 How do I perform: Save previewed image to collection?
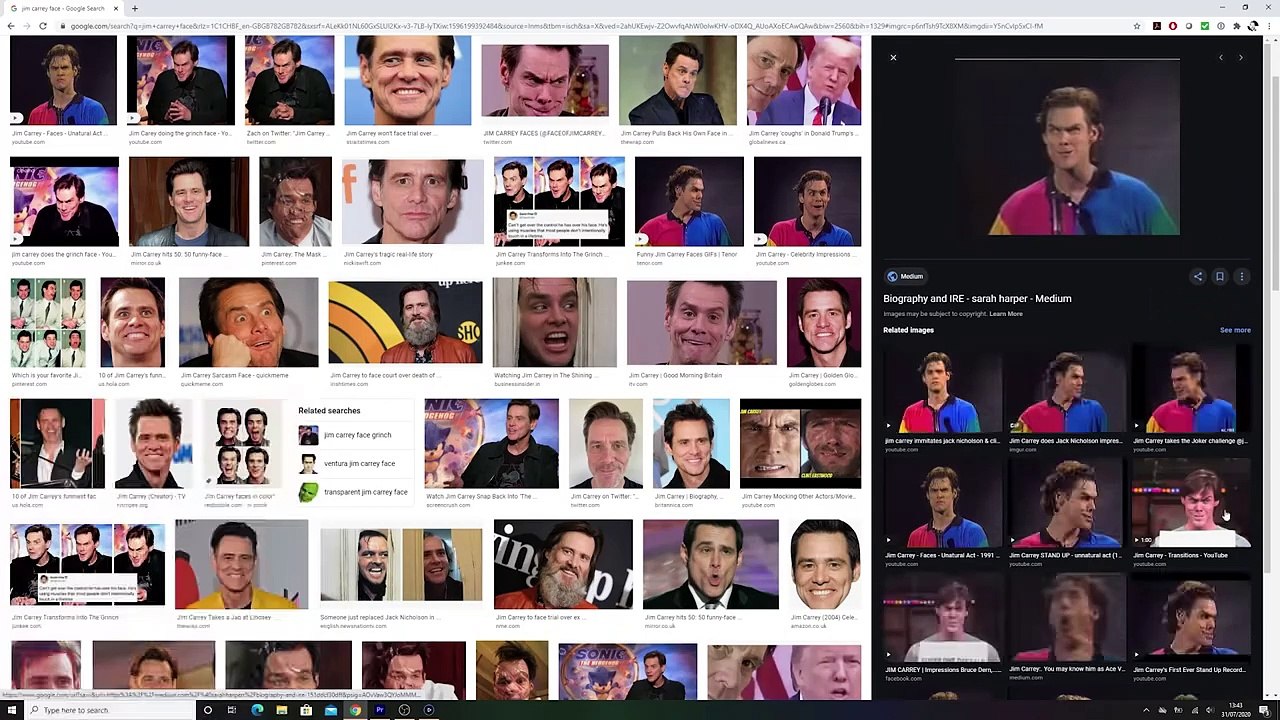pyautogui.click(x=1220, y=277)
